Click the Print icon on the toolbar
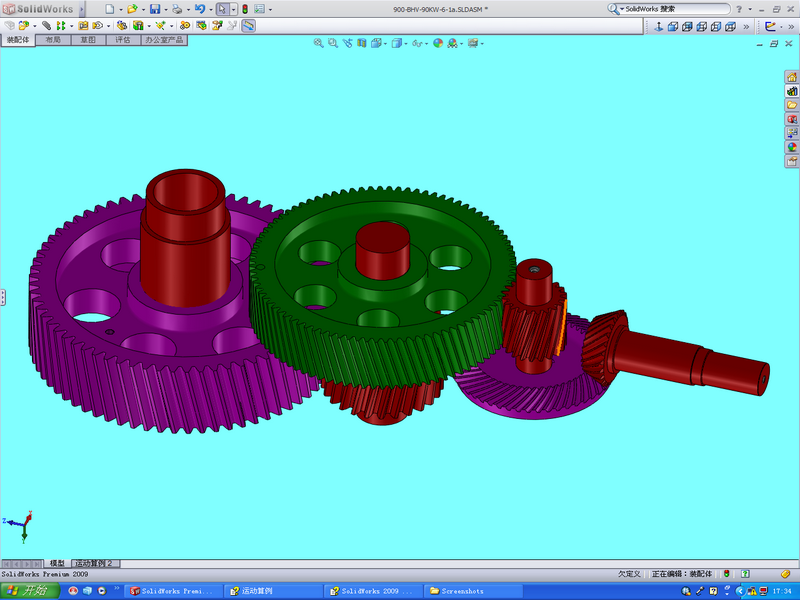The width and height of the screenshot is (800, 600). point(177,9)
